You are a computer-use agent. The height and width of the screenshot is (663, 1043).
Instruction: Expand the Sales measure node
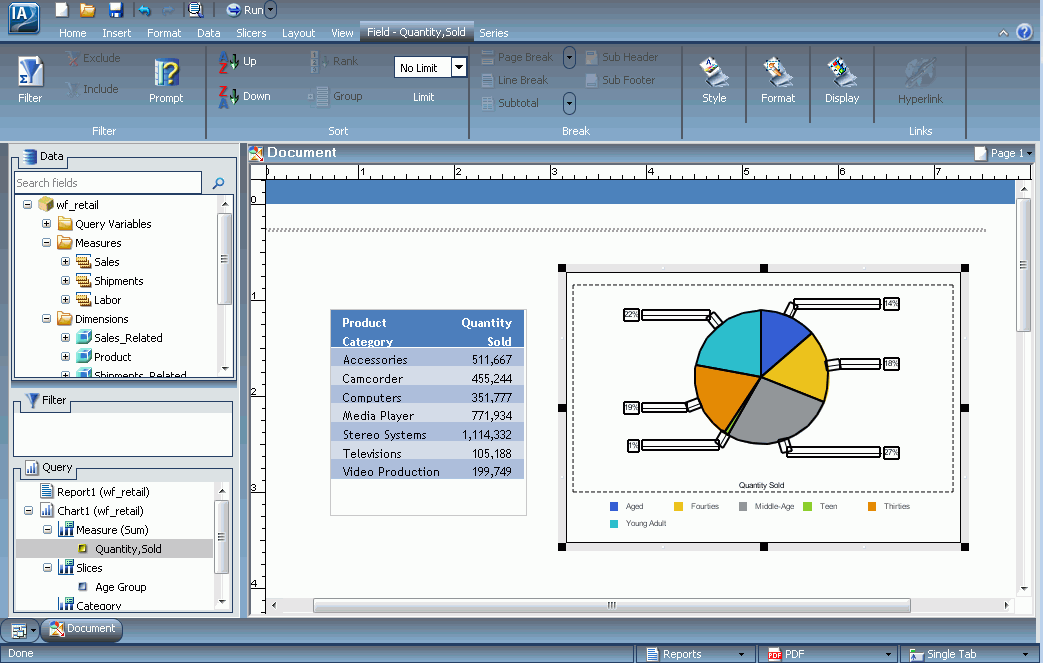tap(65, 262)
